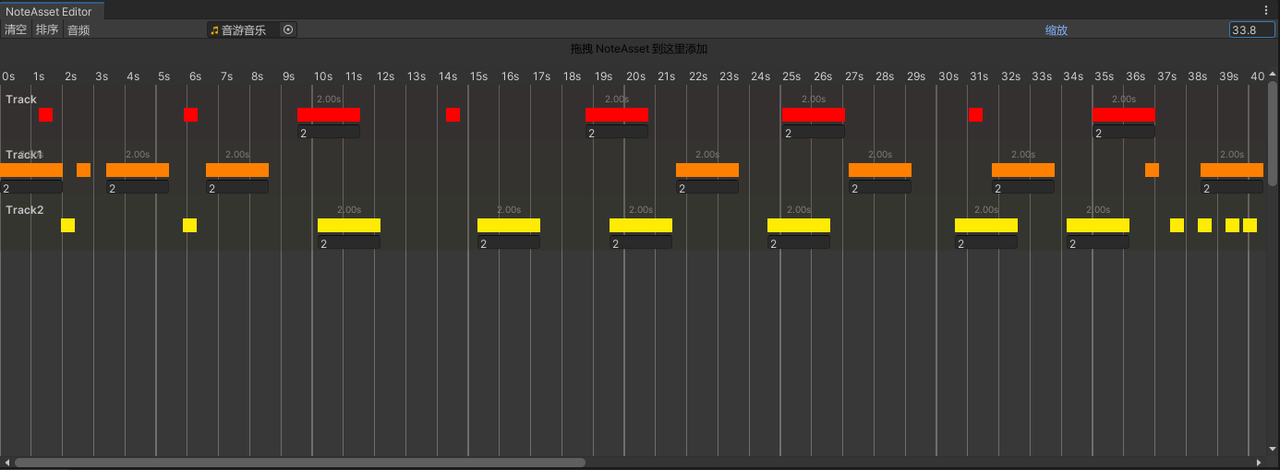Select the long red note starting near 10s

coord(328,115)
